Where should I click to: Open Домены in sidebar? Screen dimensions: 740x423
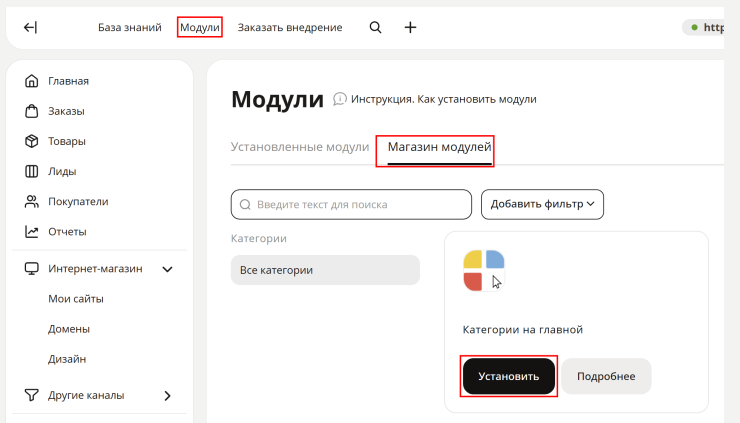pos(69,329)
